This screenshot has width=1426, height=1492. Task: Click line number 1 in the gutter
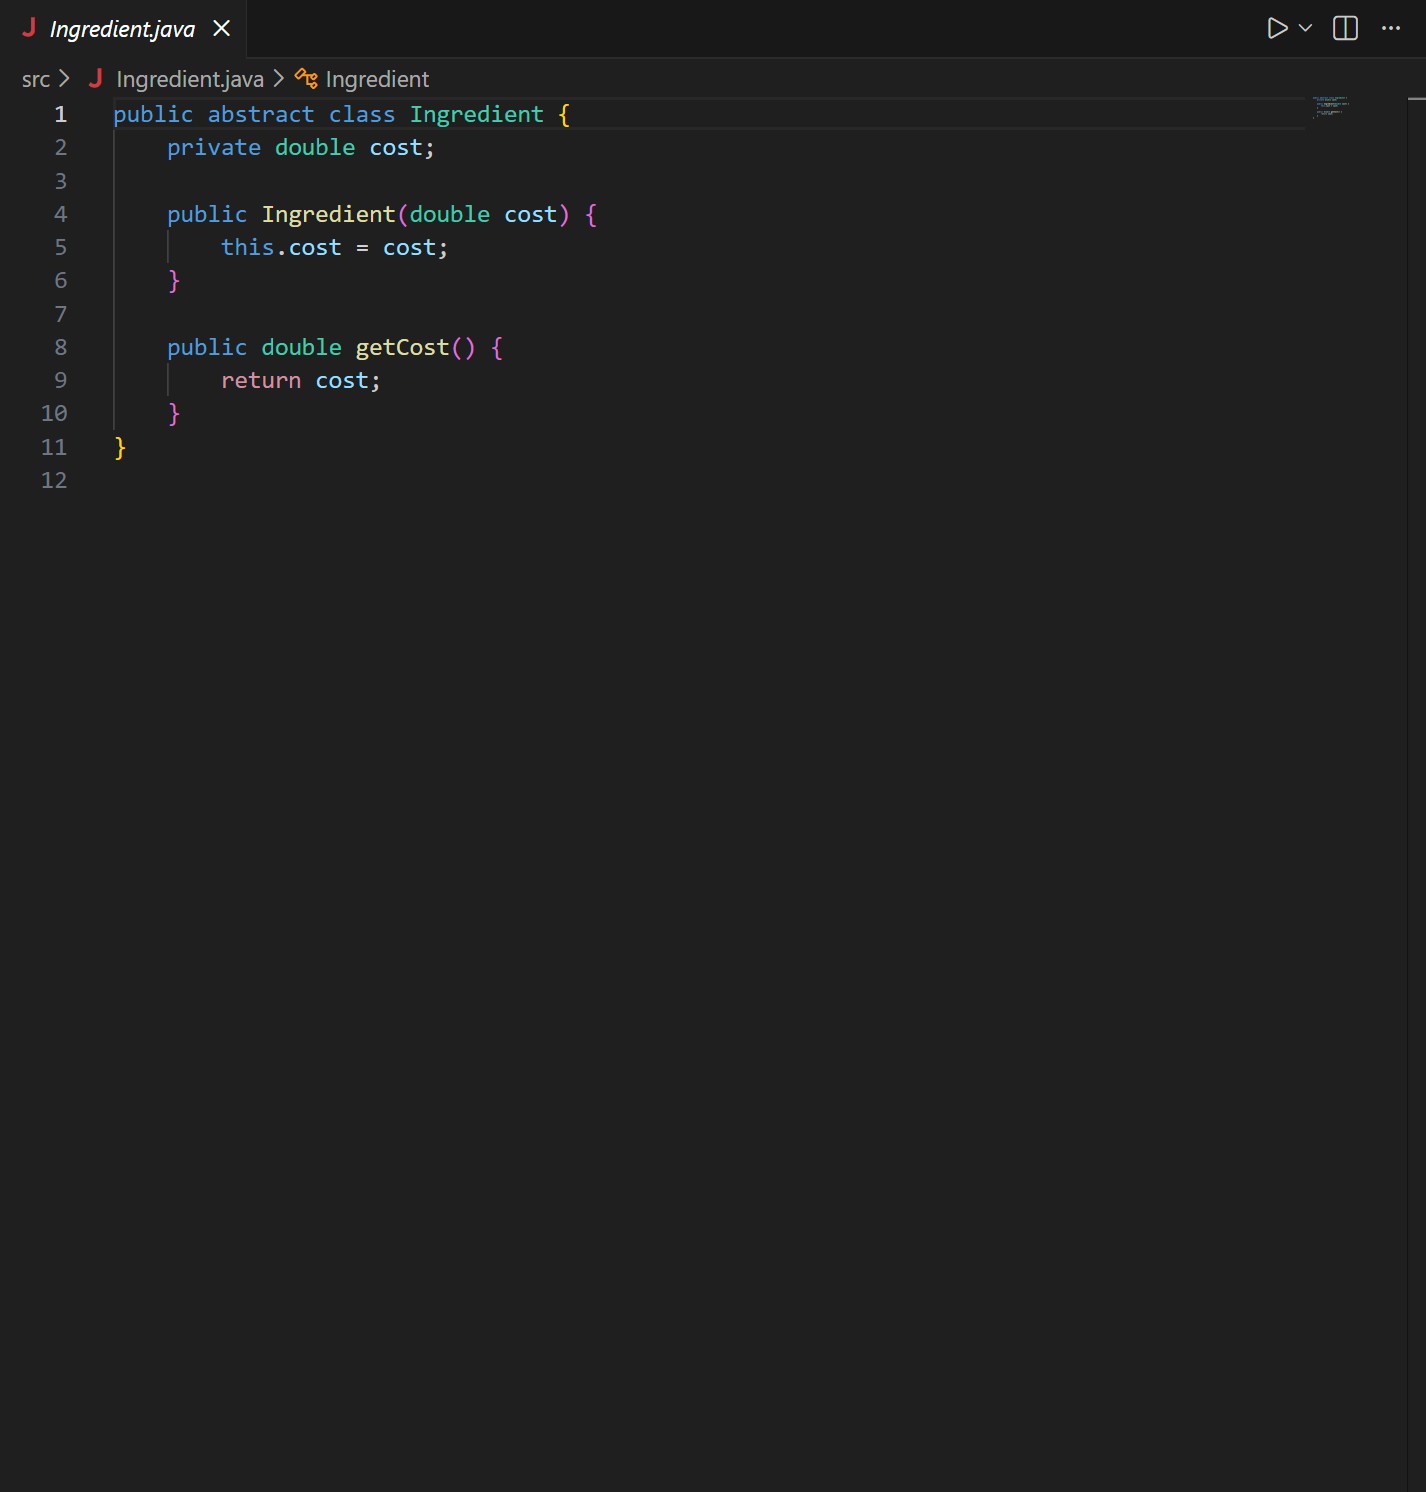pyautogui.click(x=60, y=114)
